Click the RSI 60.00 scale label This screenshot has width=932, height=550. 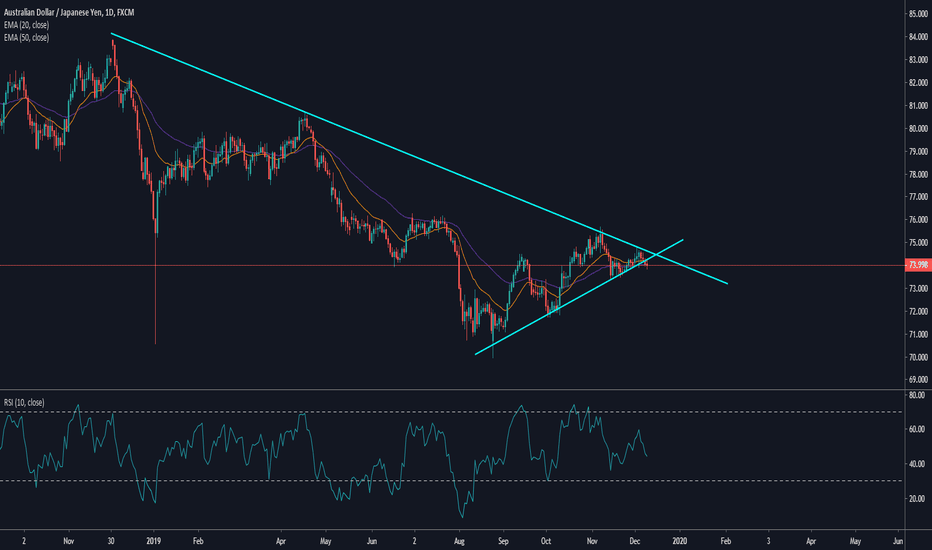click(x=917, y=429)
